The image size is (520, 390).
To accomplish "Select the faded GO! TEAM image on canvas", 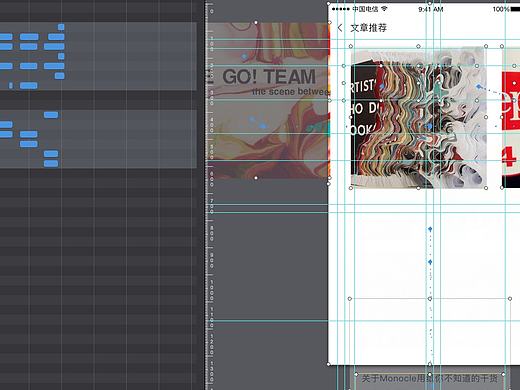I will pos(269,100).
